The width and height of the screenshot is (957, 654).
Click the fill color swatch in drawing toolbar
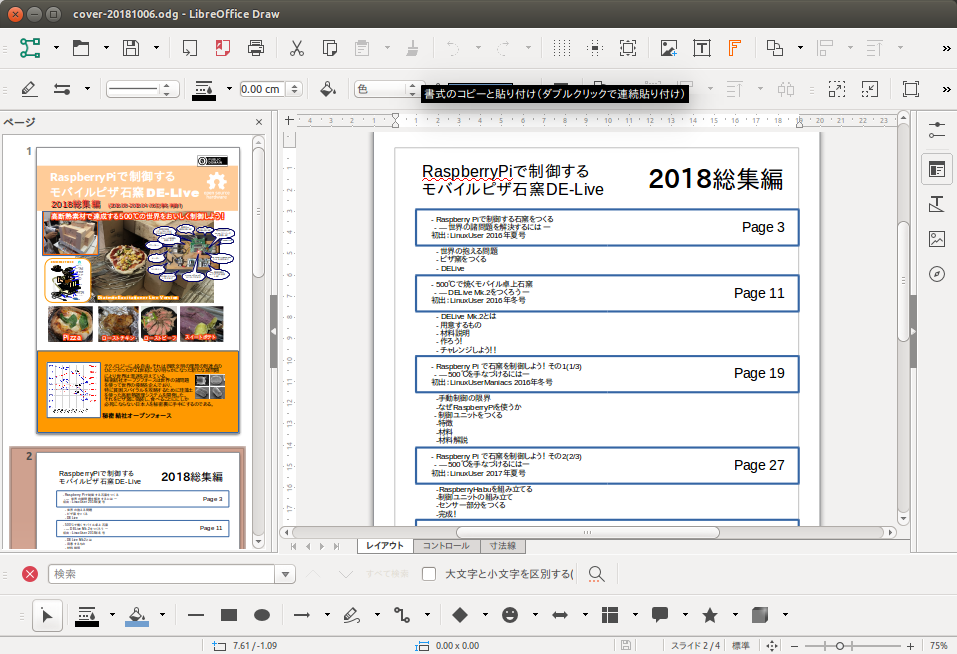137,615
